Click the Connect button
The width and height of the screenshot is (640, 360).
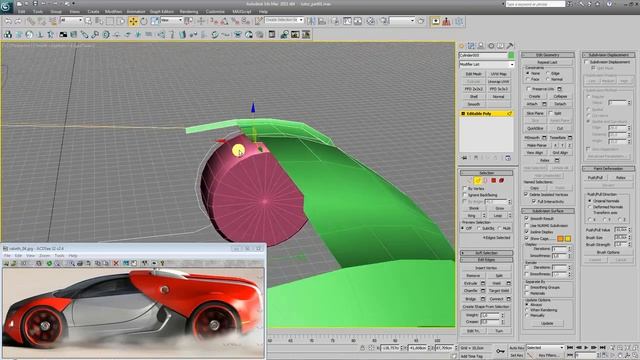pos(496,299)
